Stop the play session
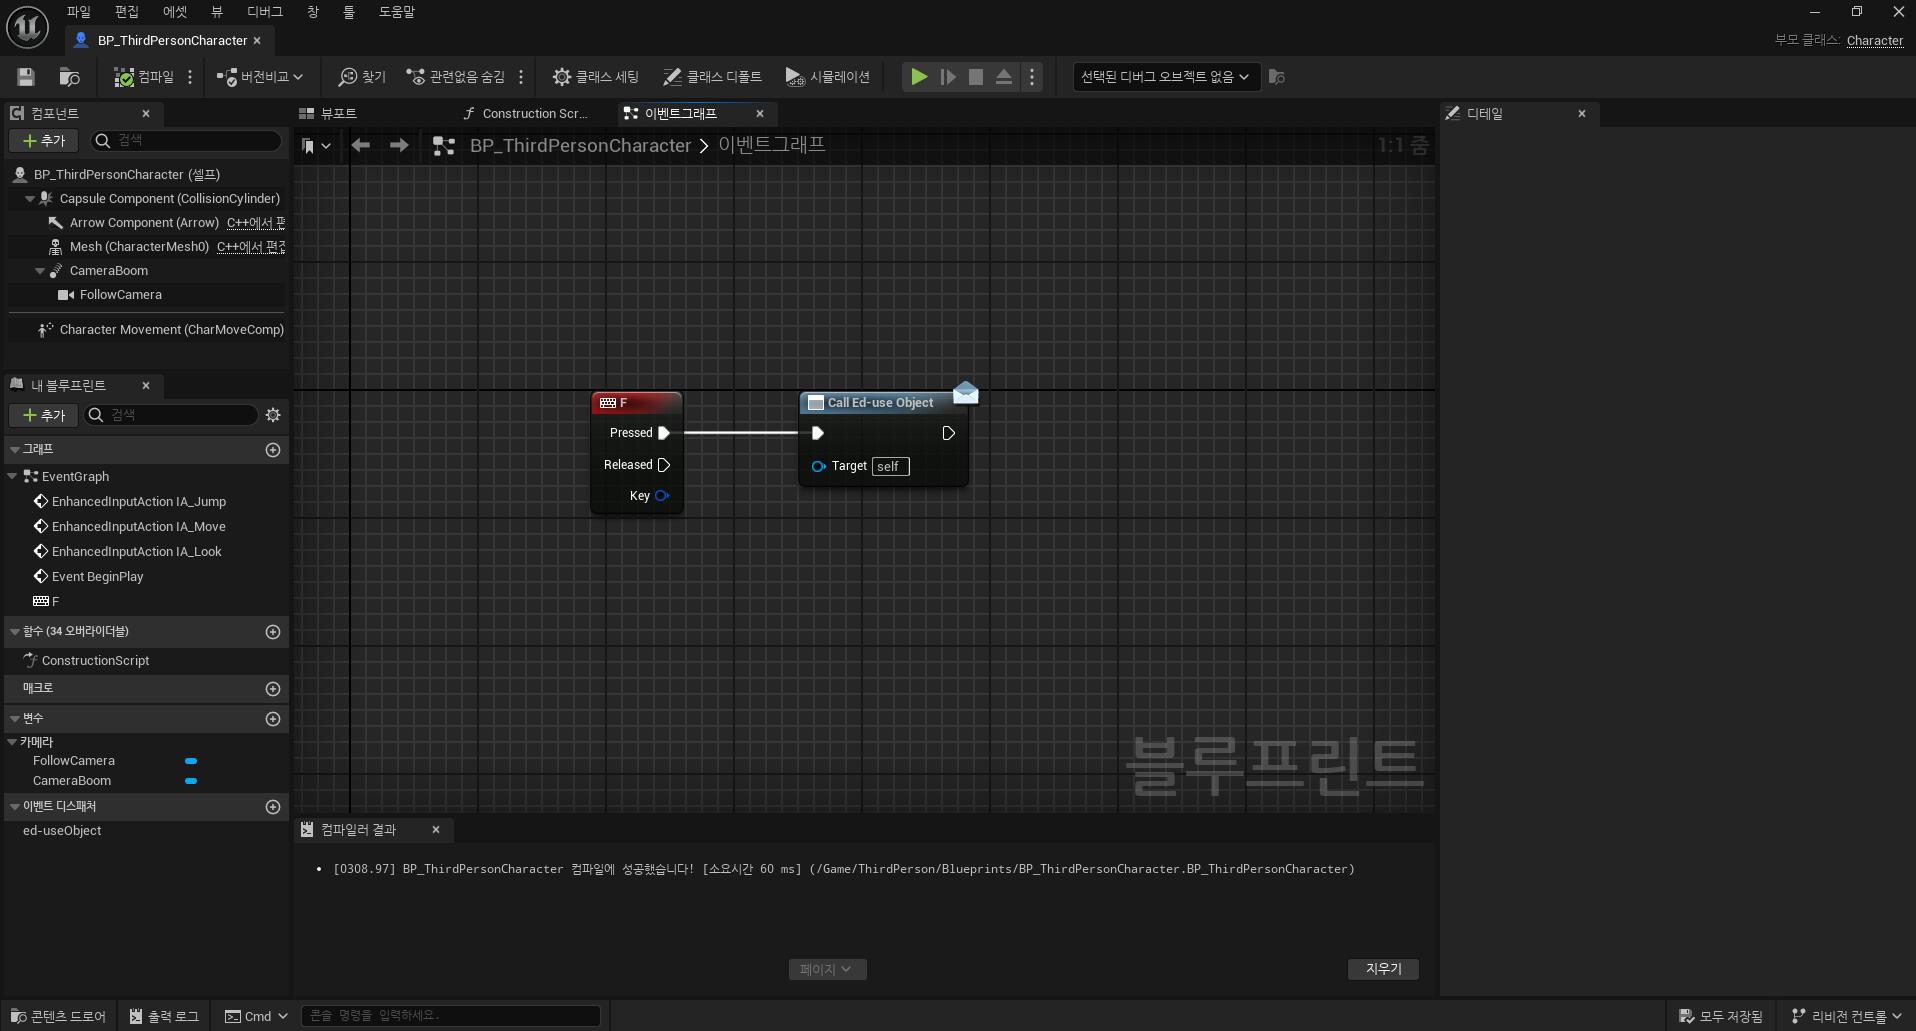 [x=976, y=77]
